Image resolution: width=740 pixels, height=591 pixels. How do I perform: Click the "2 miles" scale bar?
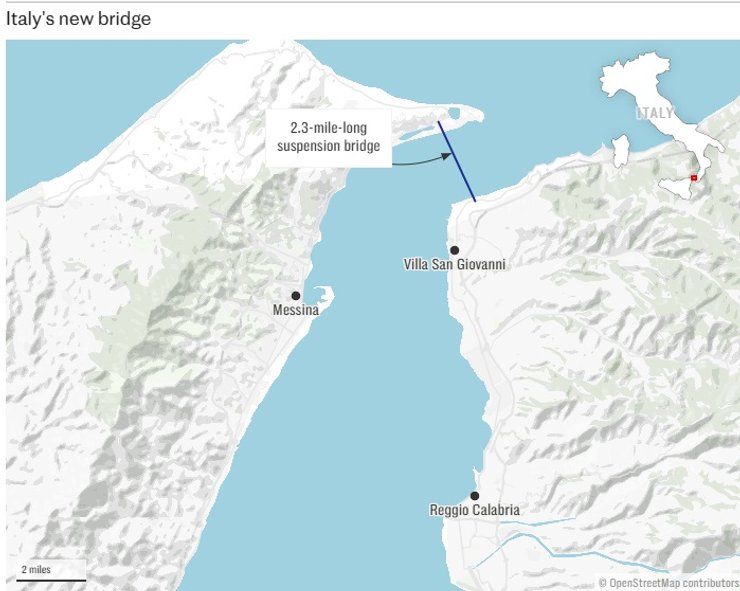point(50,574)
